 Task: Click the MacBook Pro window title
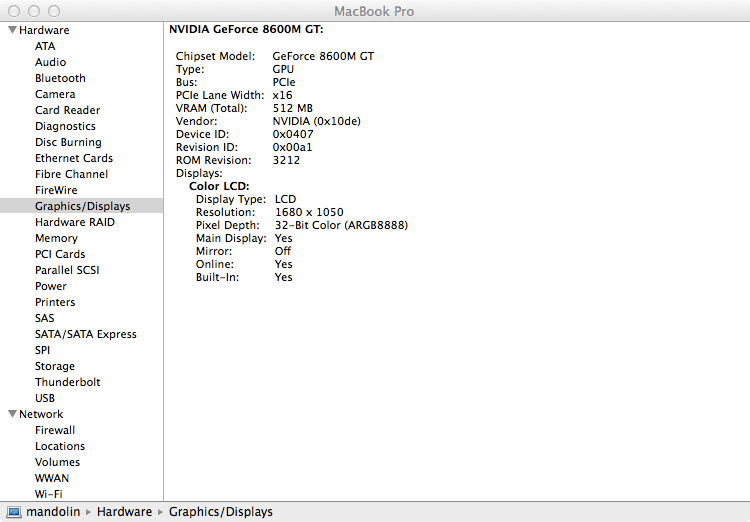(x=374, y=11)
